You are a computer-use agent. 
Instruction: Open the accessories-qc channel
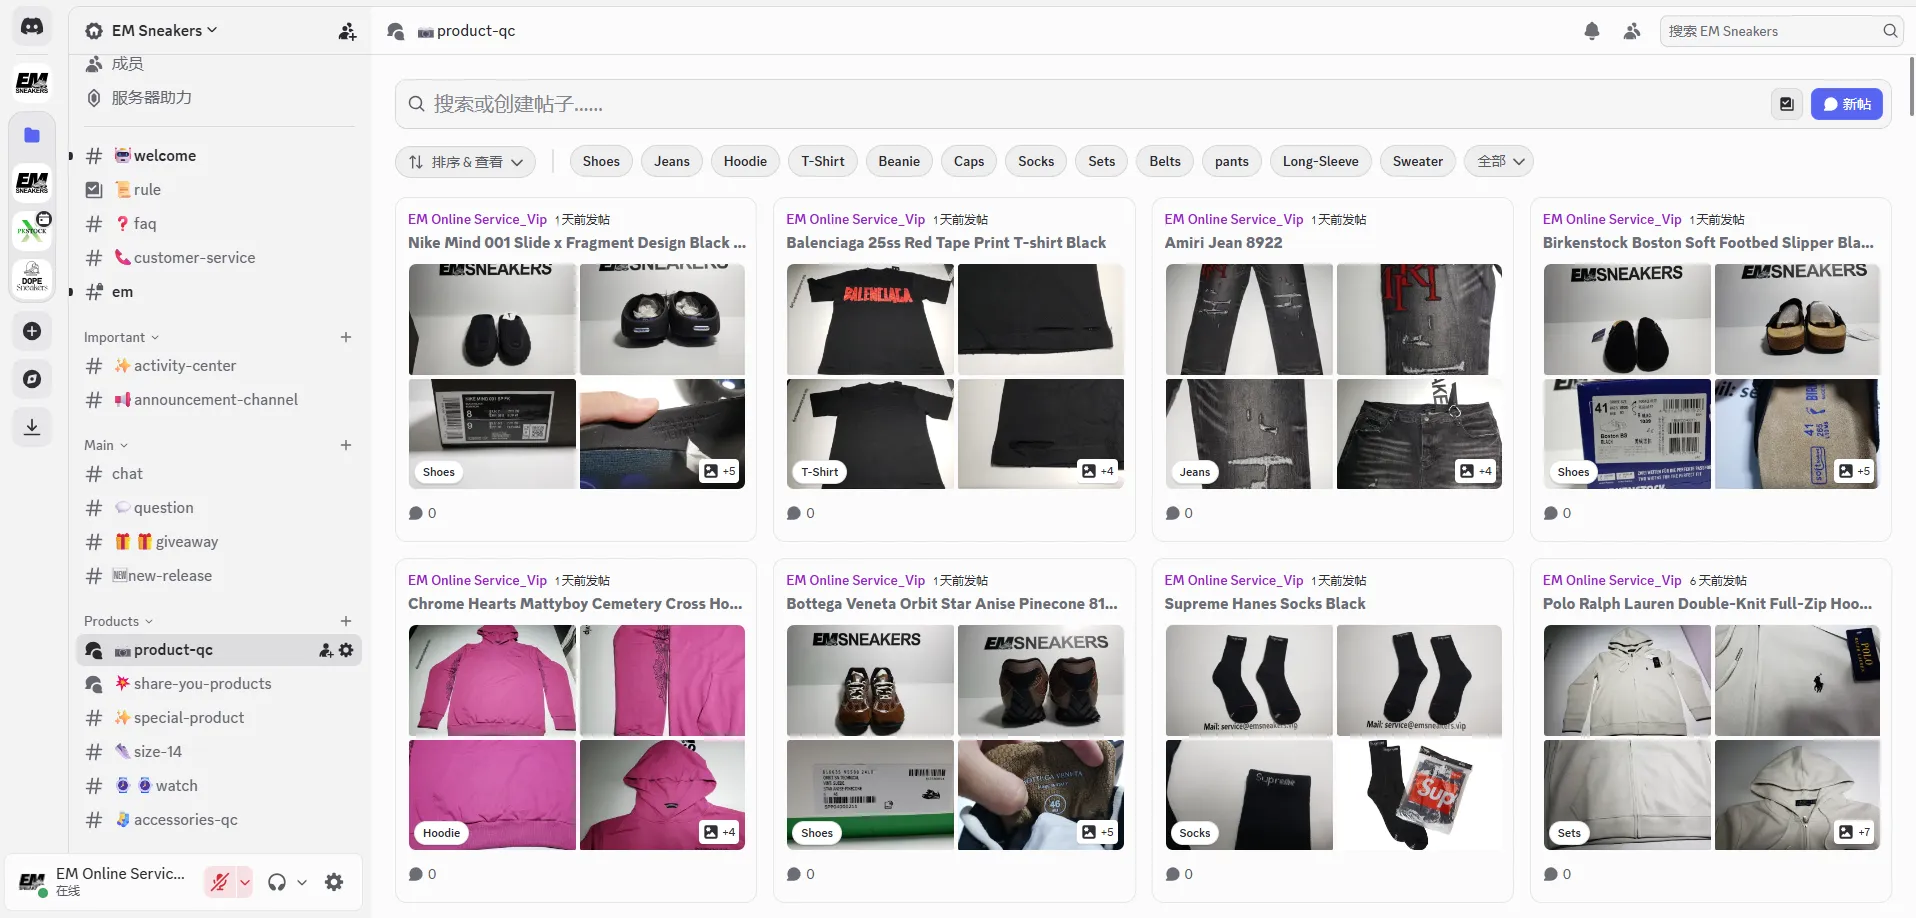(x=218, y=820)
